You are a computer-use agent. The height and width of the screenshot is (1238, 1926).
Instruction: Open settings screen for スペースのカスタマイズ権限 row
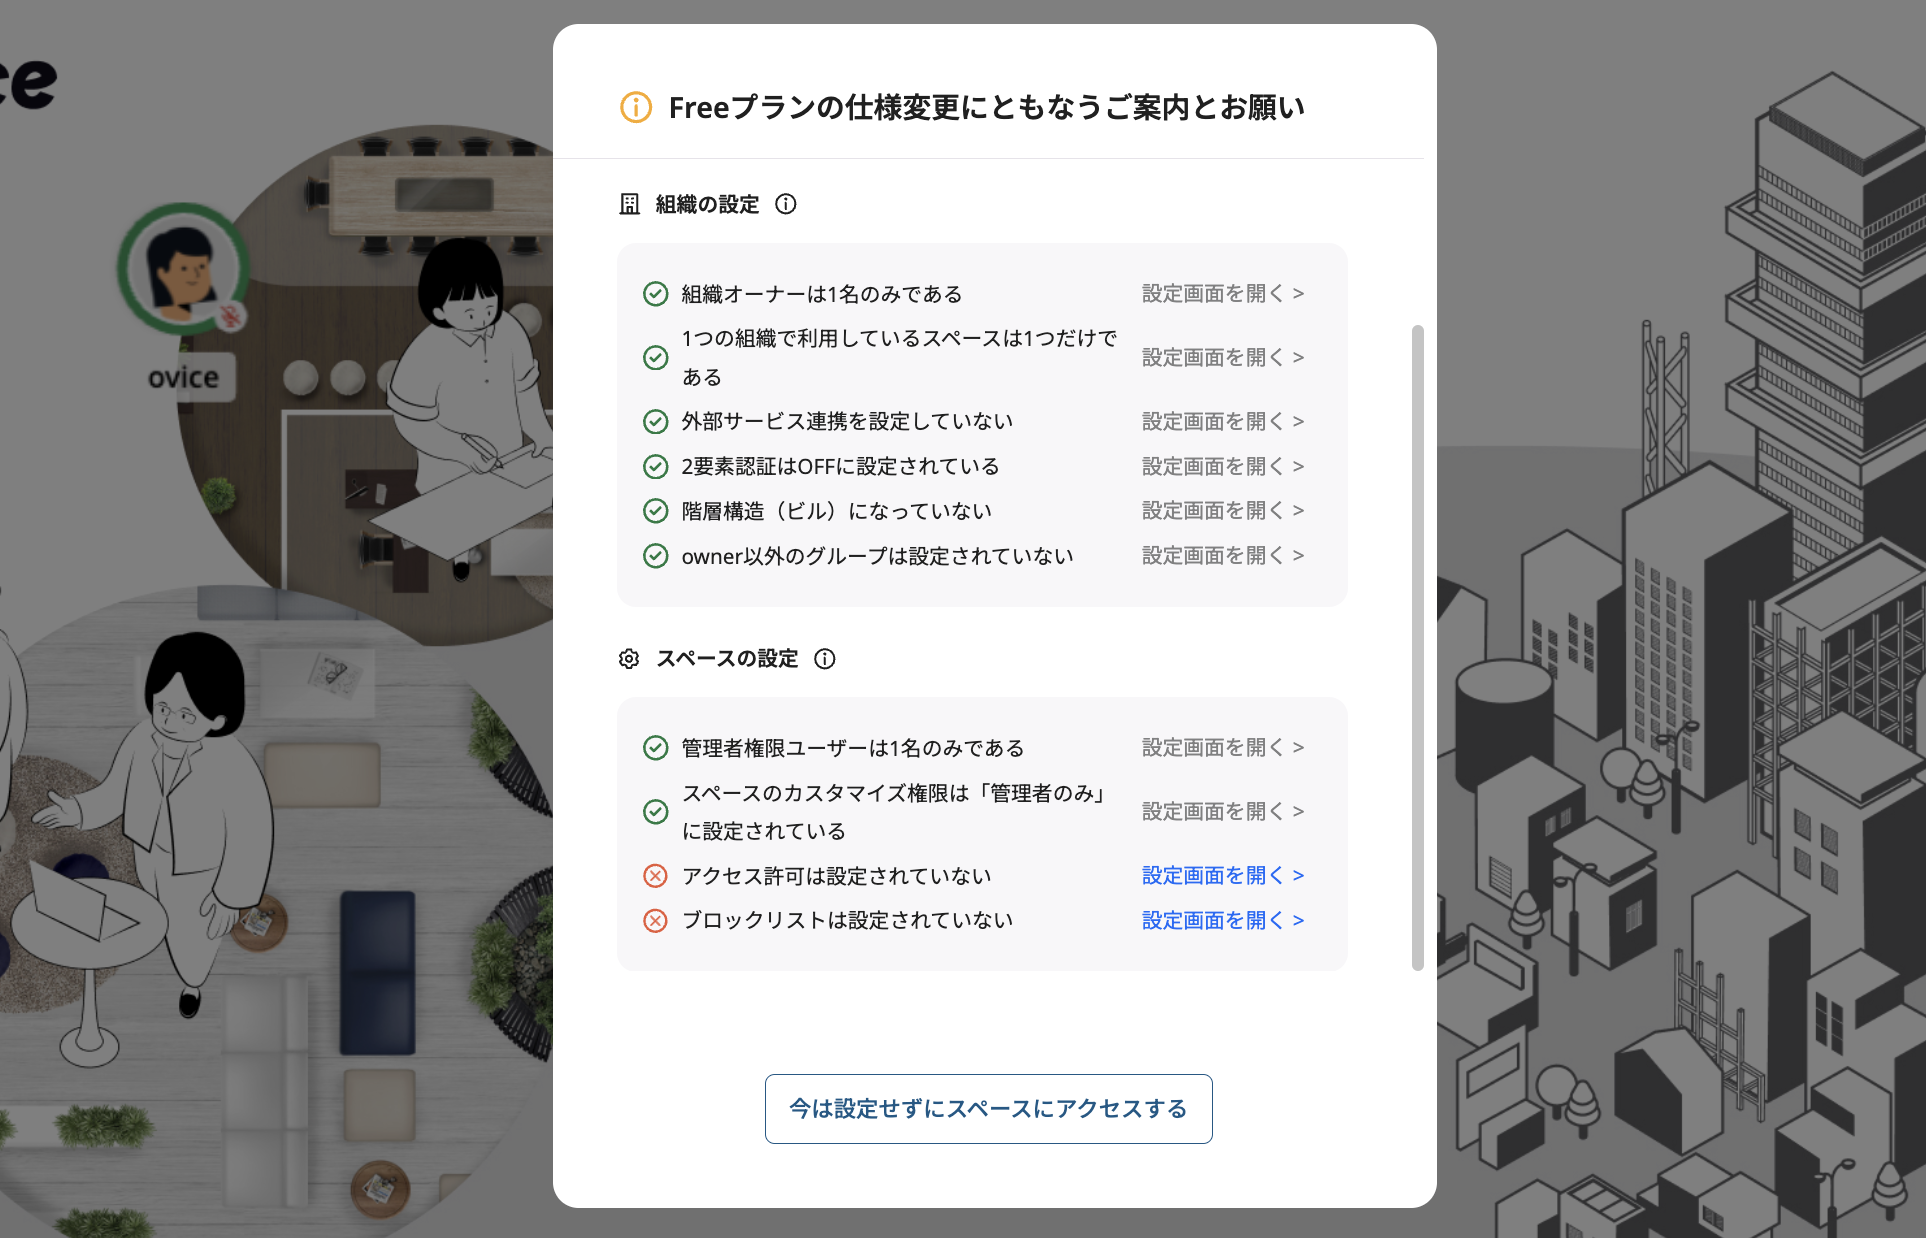1223,811
